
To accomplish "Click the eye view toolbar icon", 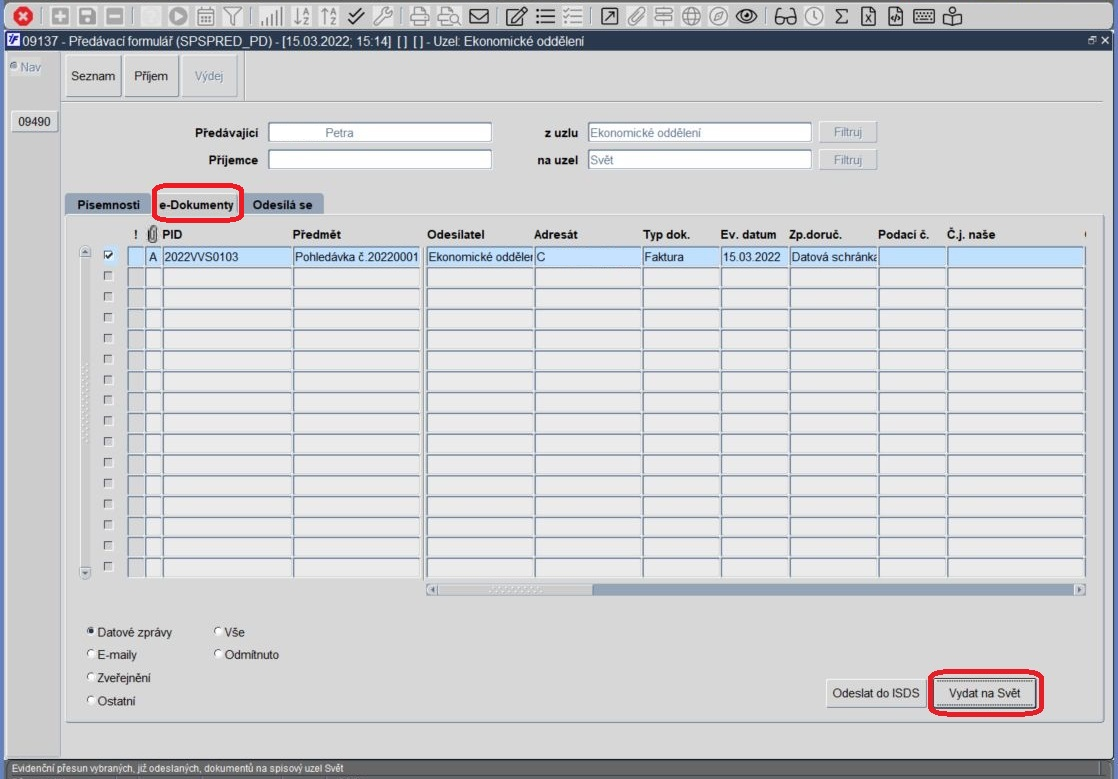I will (746, 16).
